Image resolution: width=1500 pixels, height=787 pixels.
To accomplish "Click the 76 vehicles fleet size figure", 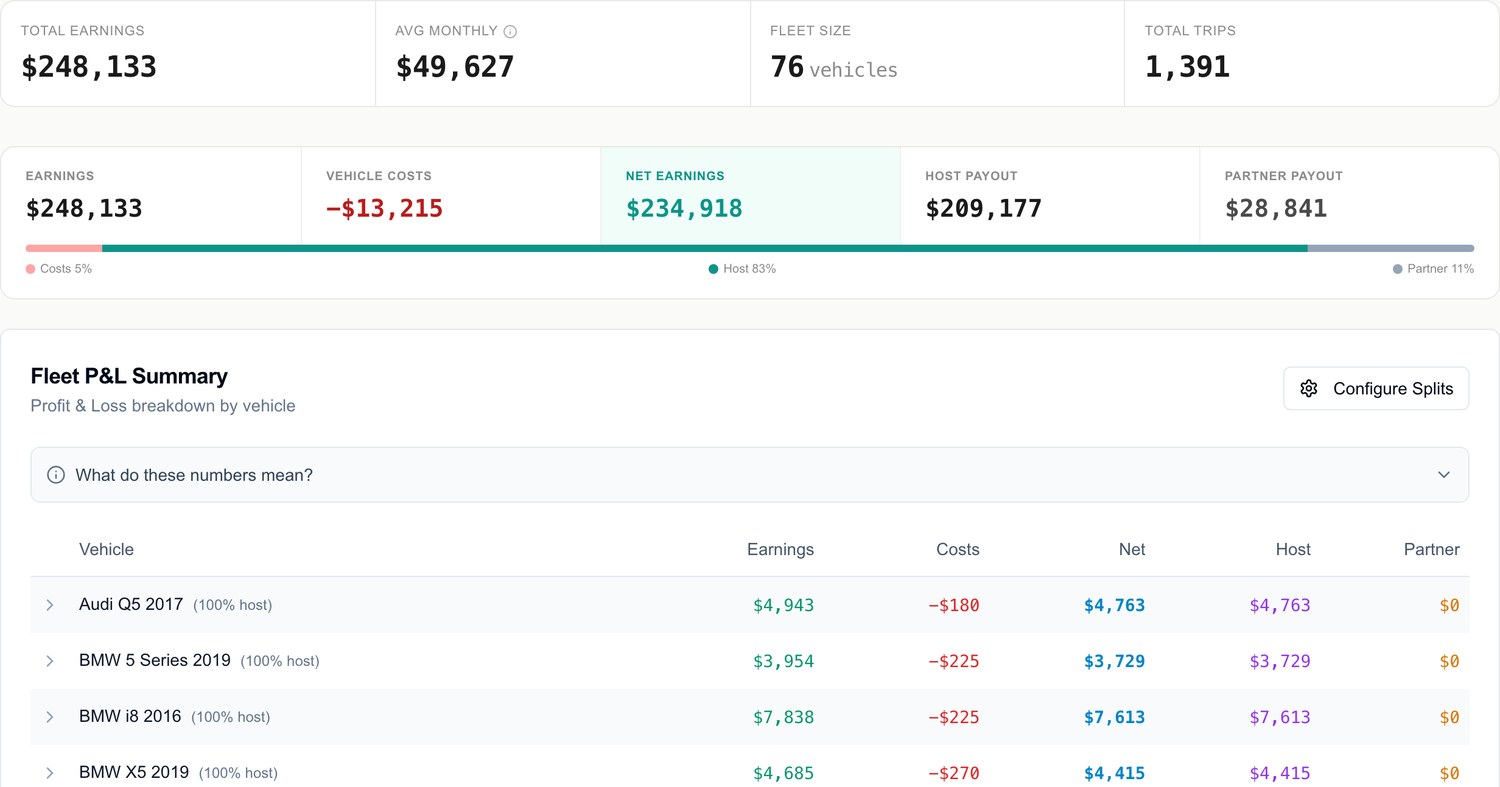I will pyautogui.click(x=834, y=67).
